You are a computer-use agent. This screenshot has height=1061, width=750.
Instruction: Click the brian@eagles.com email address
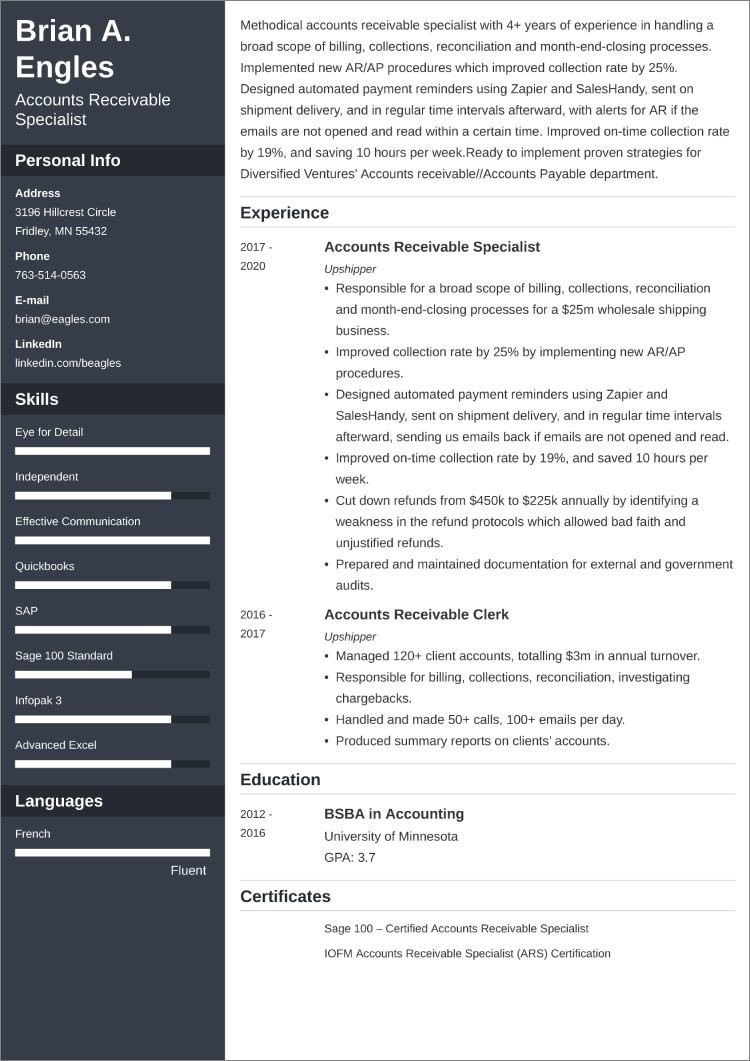tap(62, 319)
